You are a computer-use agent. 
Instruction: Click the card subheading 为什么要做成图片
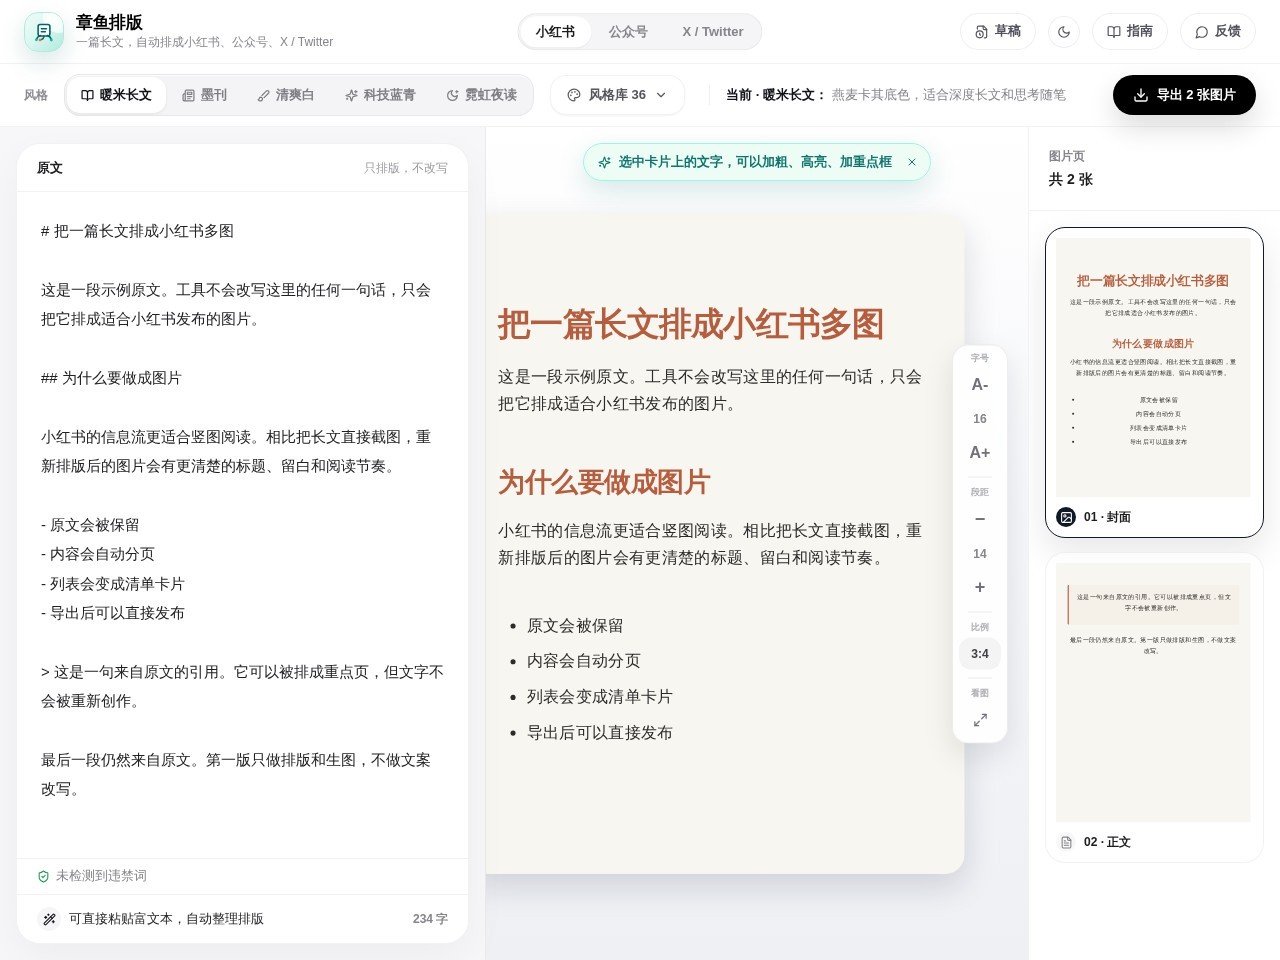(x=604, y=482)
